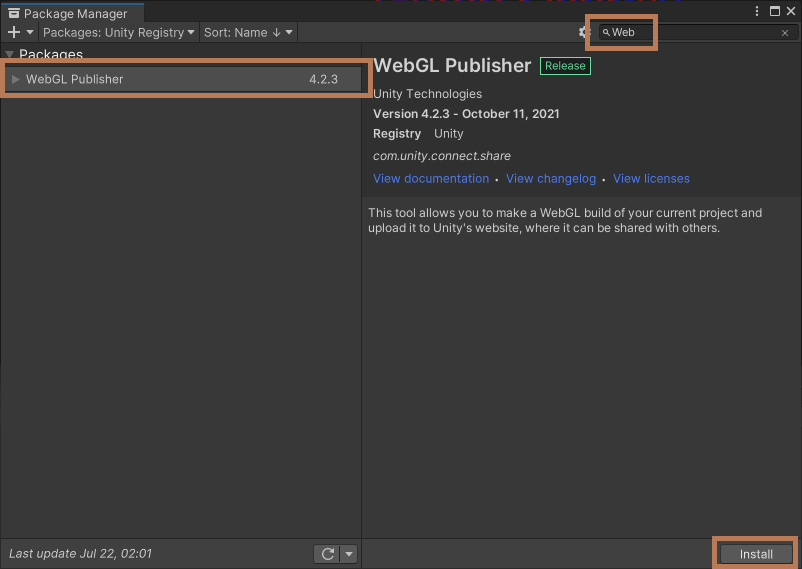Click the WebGL Publisher title heading
The image size is (802, 569).
452,65
